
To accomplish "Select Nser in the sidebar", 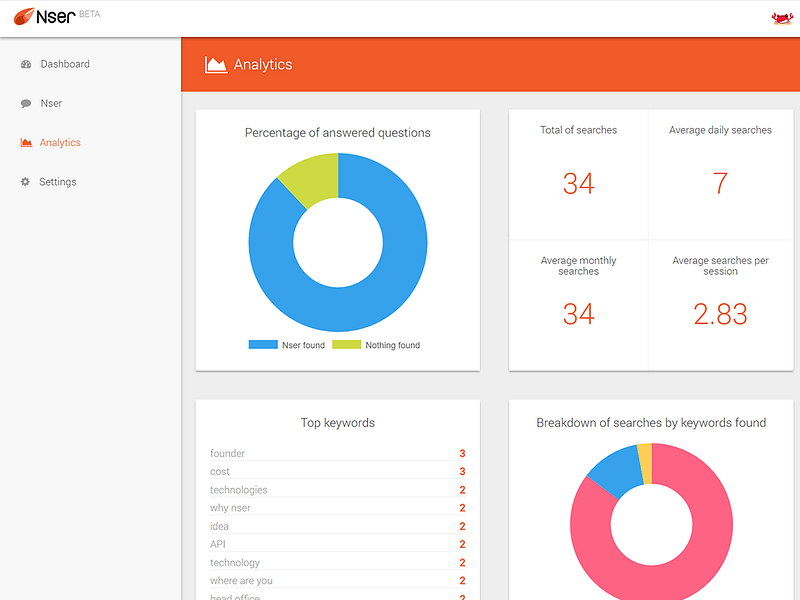I will click(x=51, y=104).
